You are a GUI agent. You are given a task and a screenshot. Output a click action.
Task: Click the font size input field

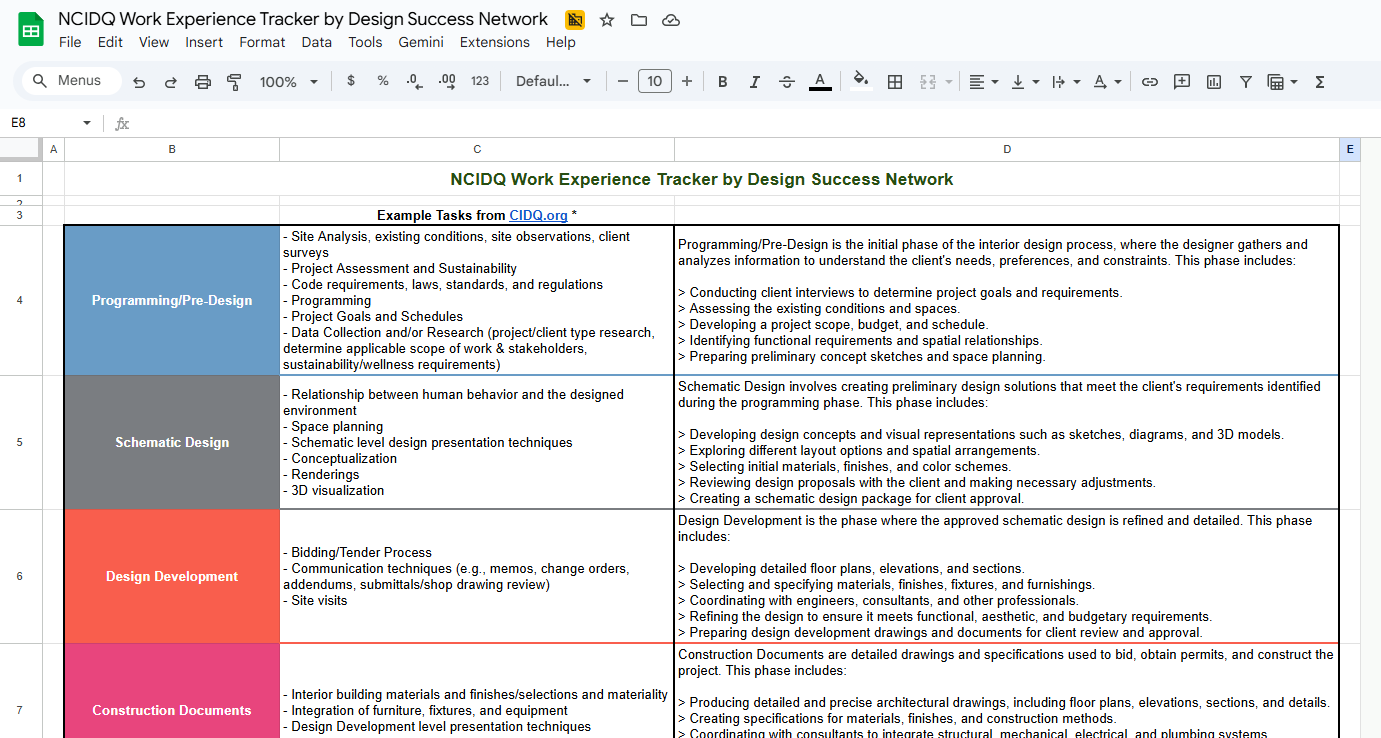coord(654,82)
